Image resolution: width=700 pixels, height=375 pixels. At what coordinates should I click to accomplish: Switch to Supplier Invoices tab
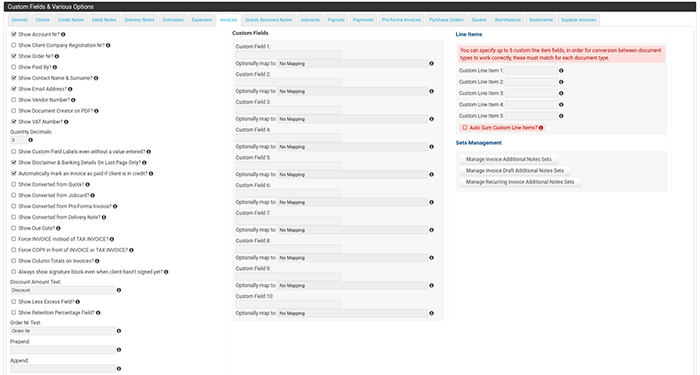coord(579,20)
